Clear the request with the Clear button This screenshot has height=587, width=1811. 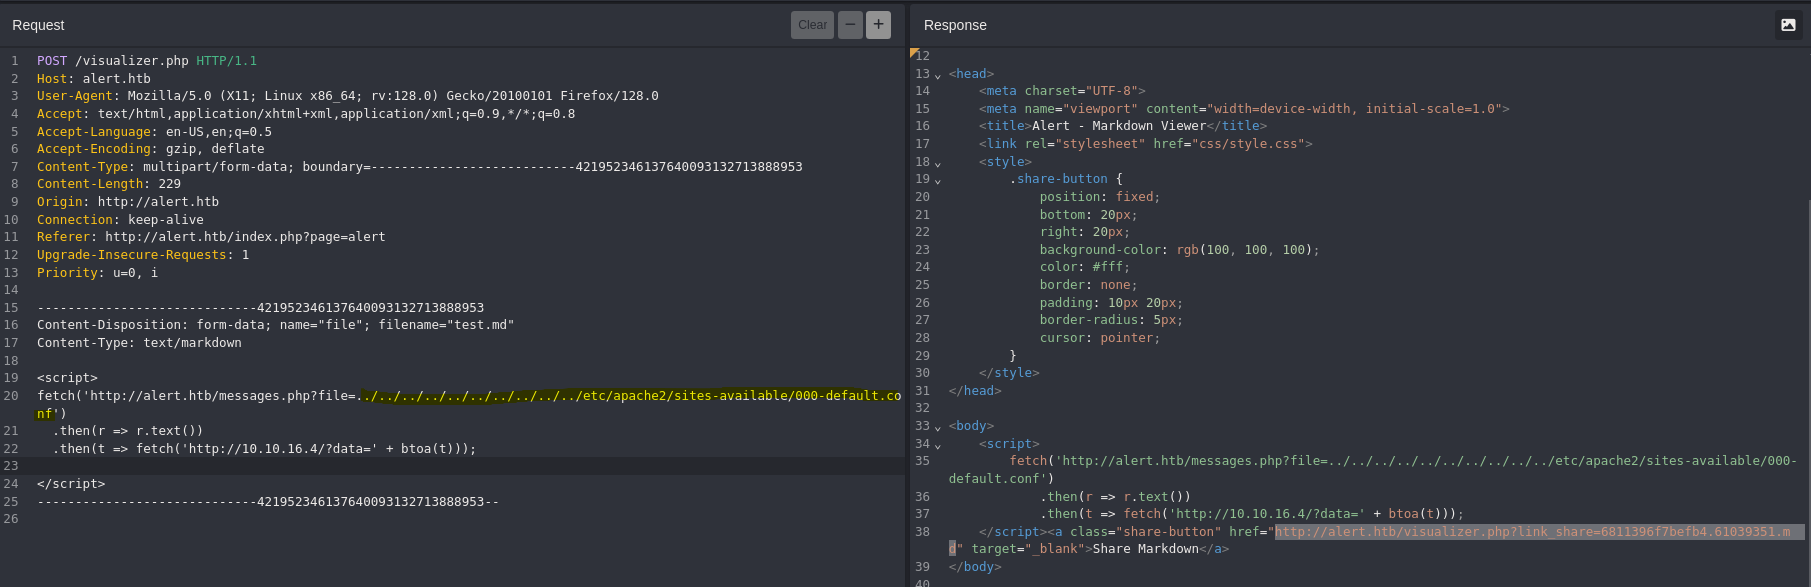pos(812,25)
